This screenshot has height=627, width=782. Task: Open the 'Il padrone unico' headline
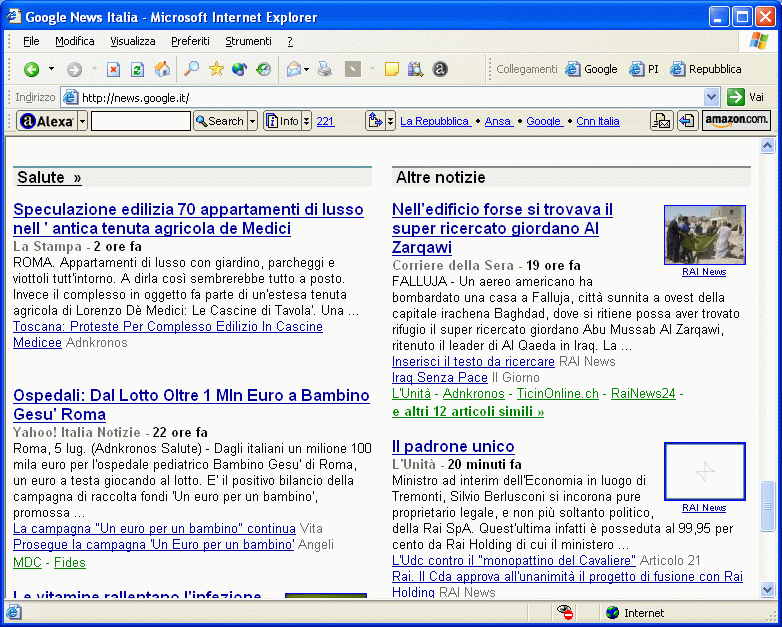(x=453, y=446)
